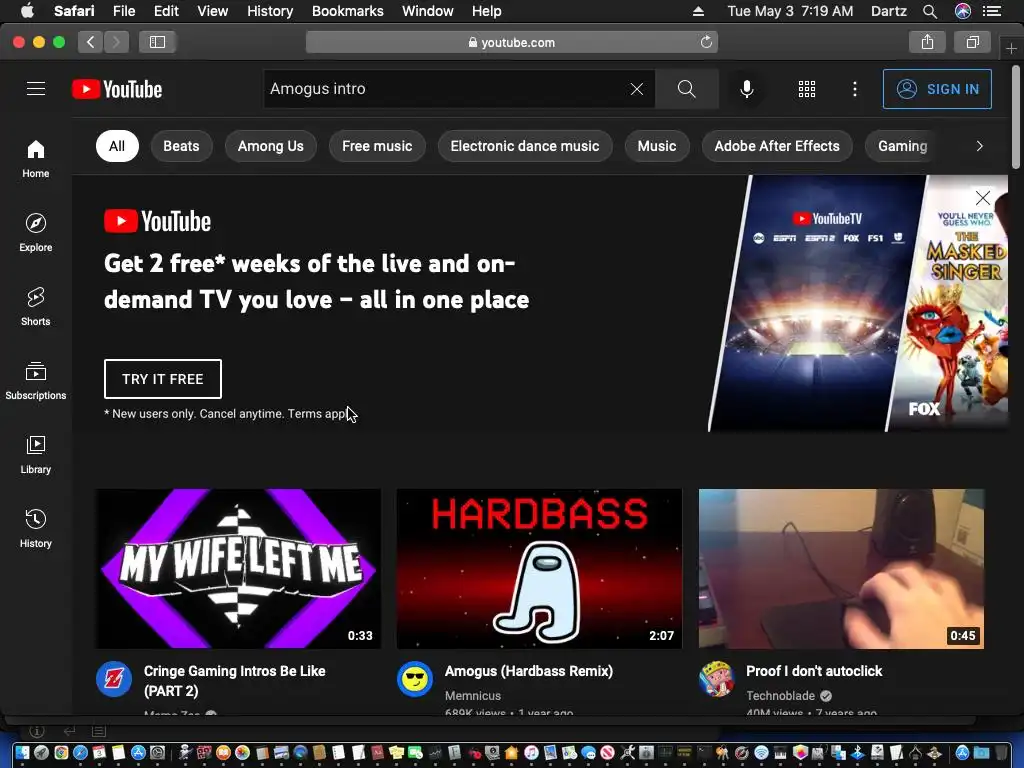Dismiss the YouTube TV ad banner
Image resolution: width=1024 pixels, height=768 pixels.
coord(982,198)
